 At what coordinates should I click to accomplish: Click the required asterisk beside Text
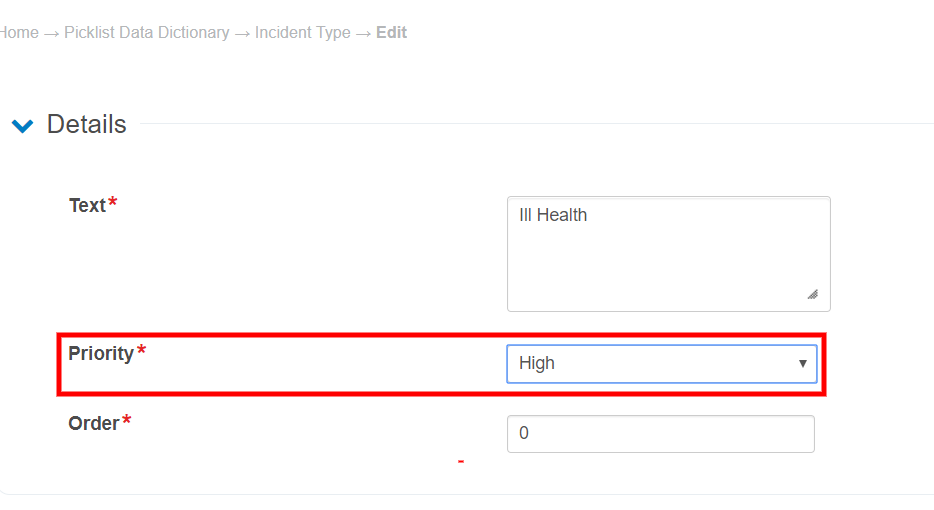tap(113, 203)
